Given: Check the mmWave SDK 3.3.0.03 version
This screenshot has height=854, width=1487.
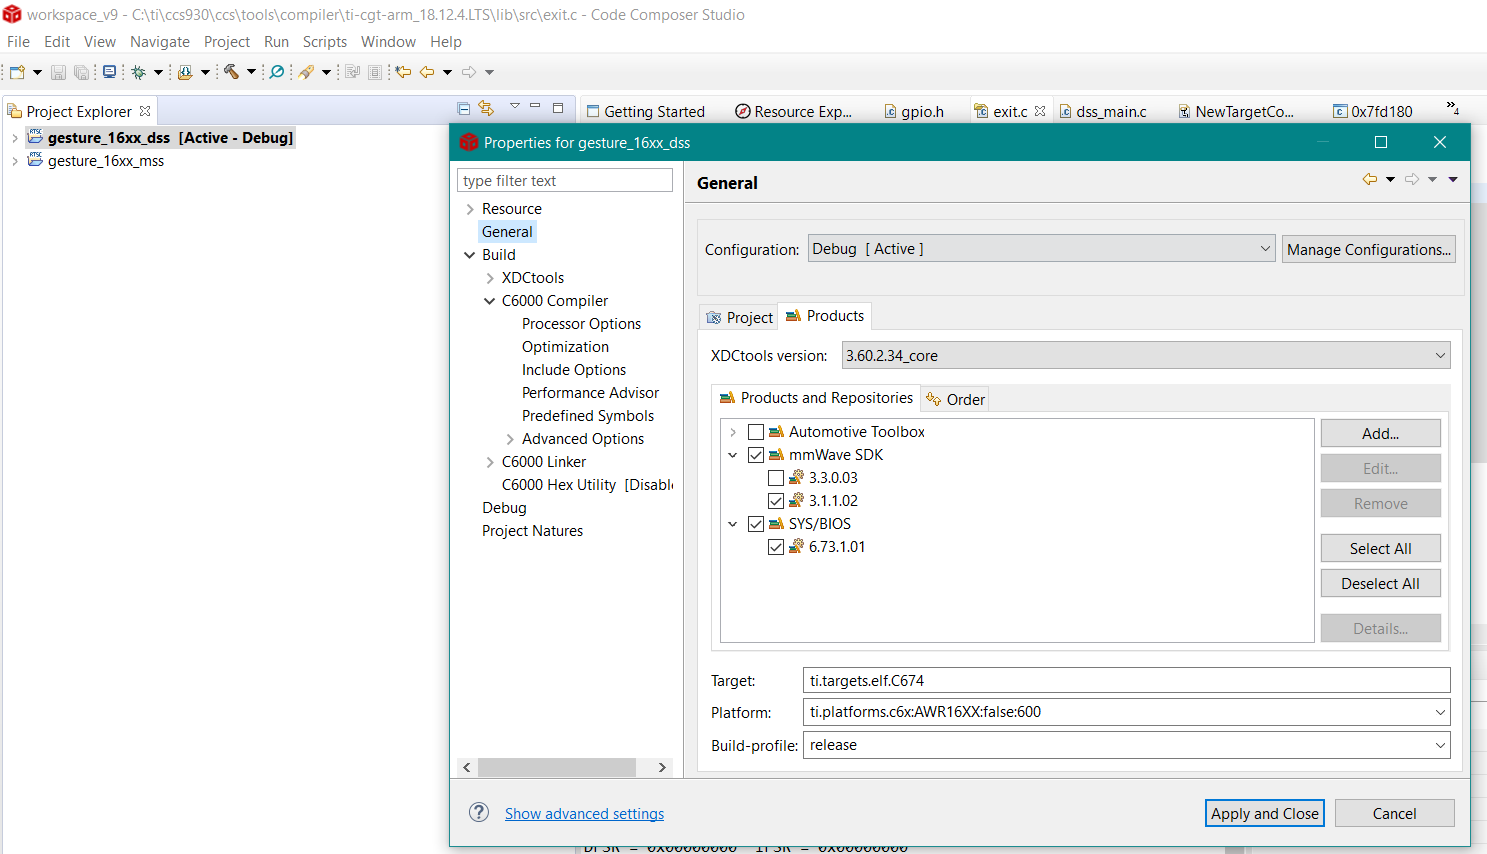Looking at the screenshot, I should pyautogui.click(x=776, y=478).
